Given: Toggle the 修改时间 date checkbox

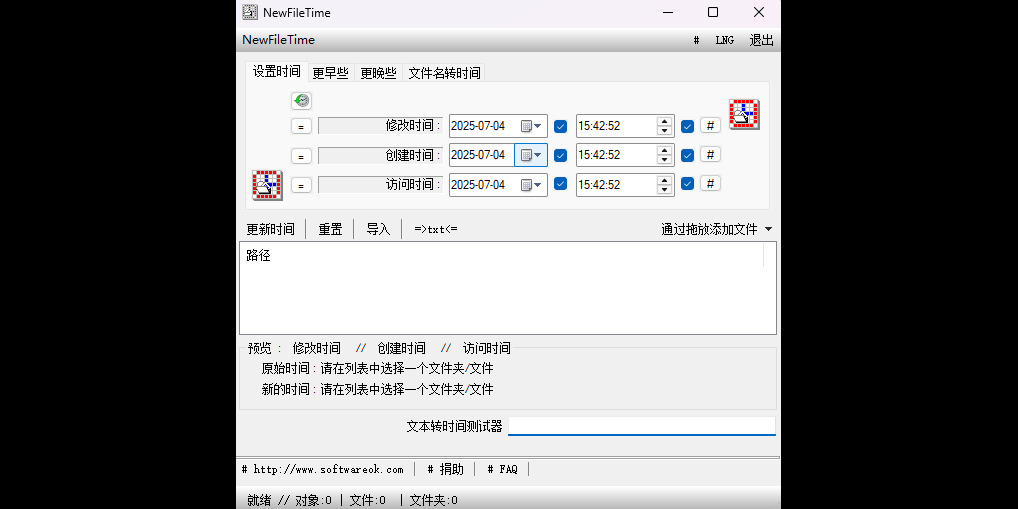Looking at the screenshot, I should pyautogui.click(x=561, y=126).
